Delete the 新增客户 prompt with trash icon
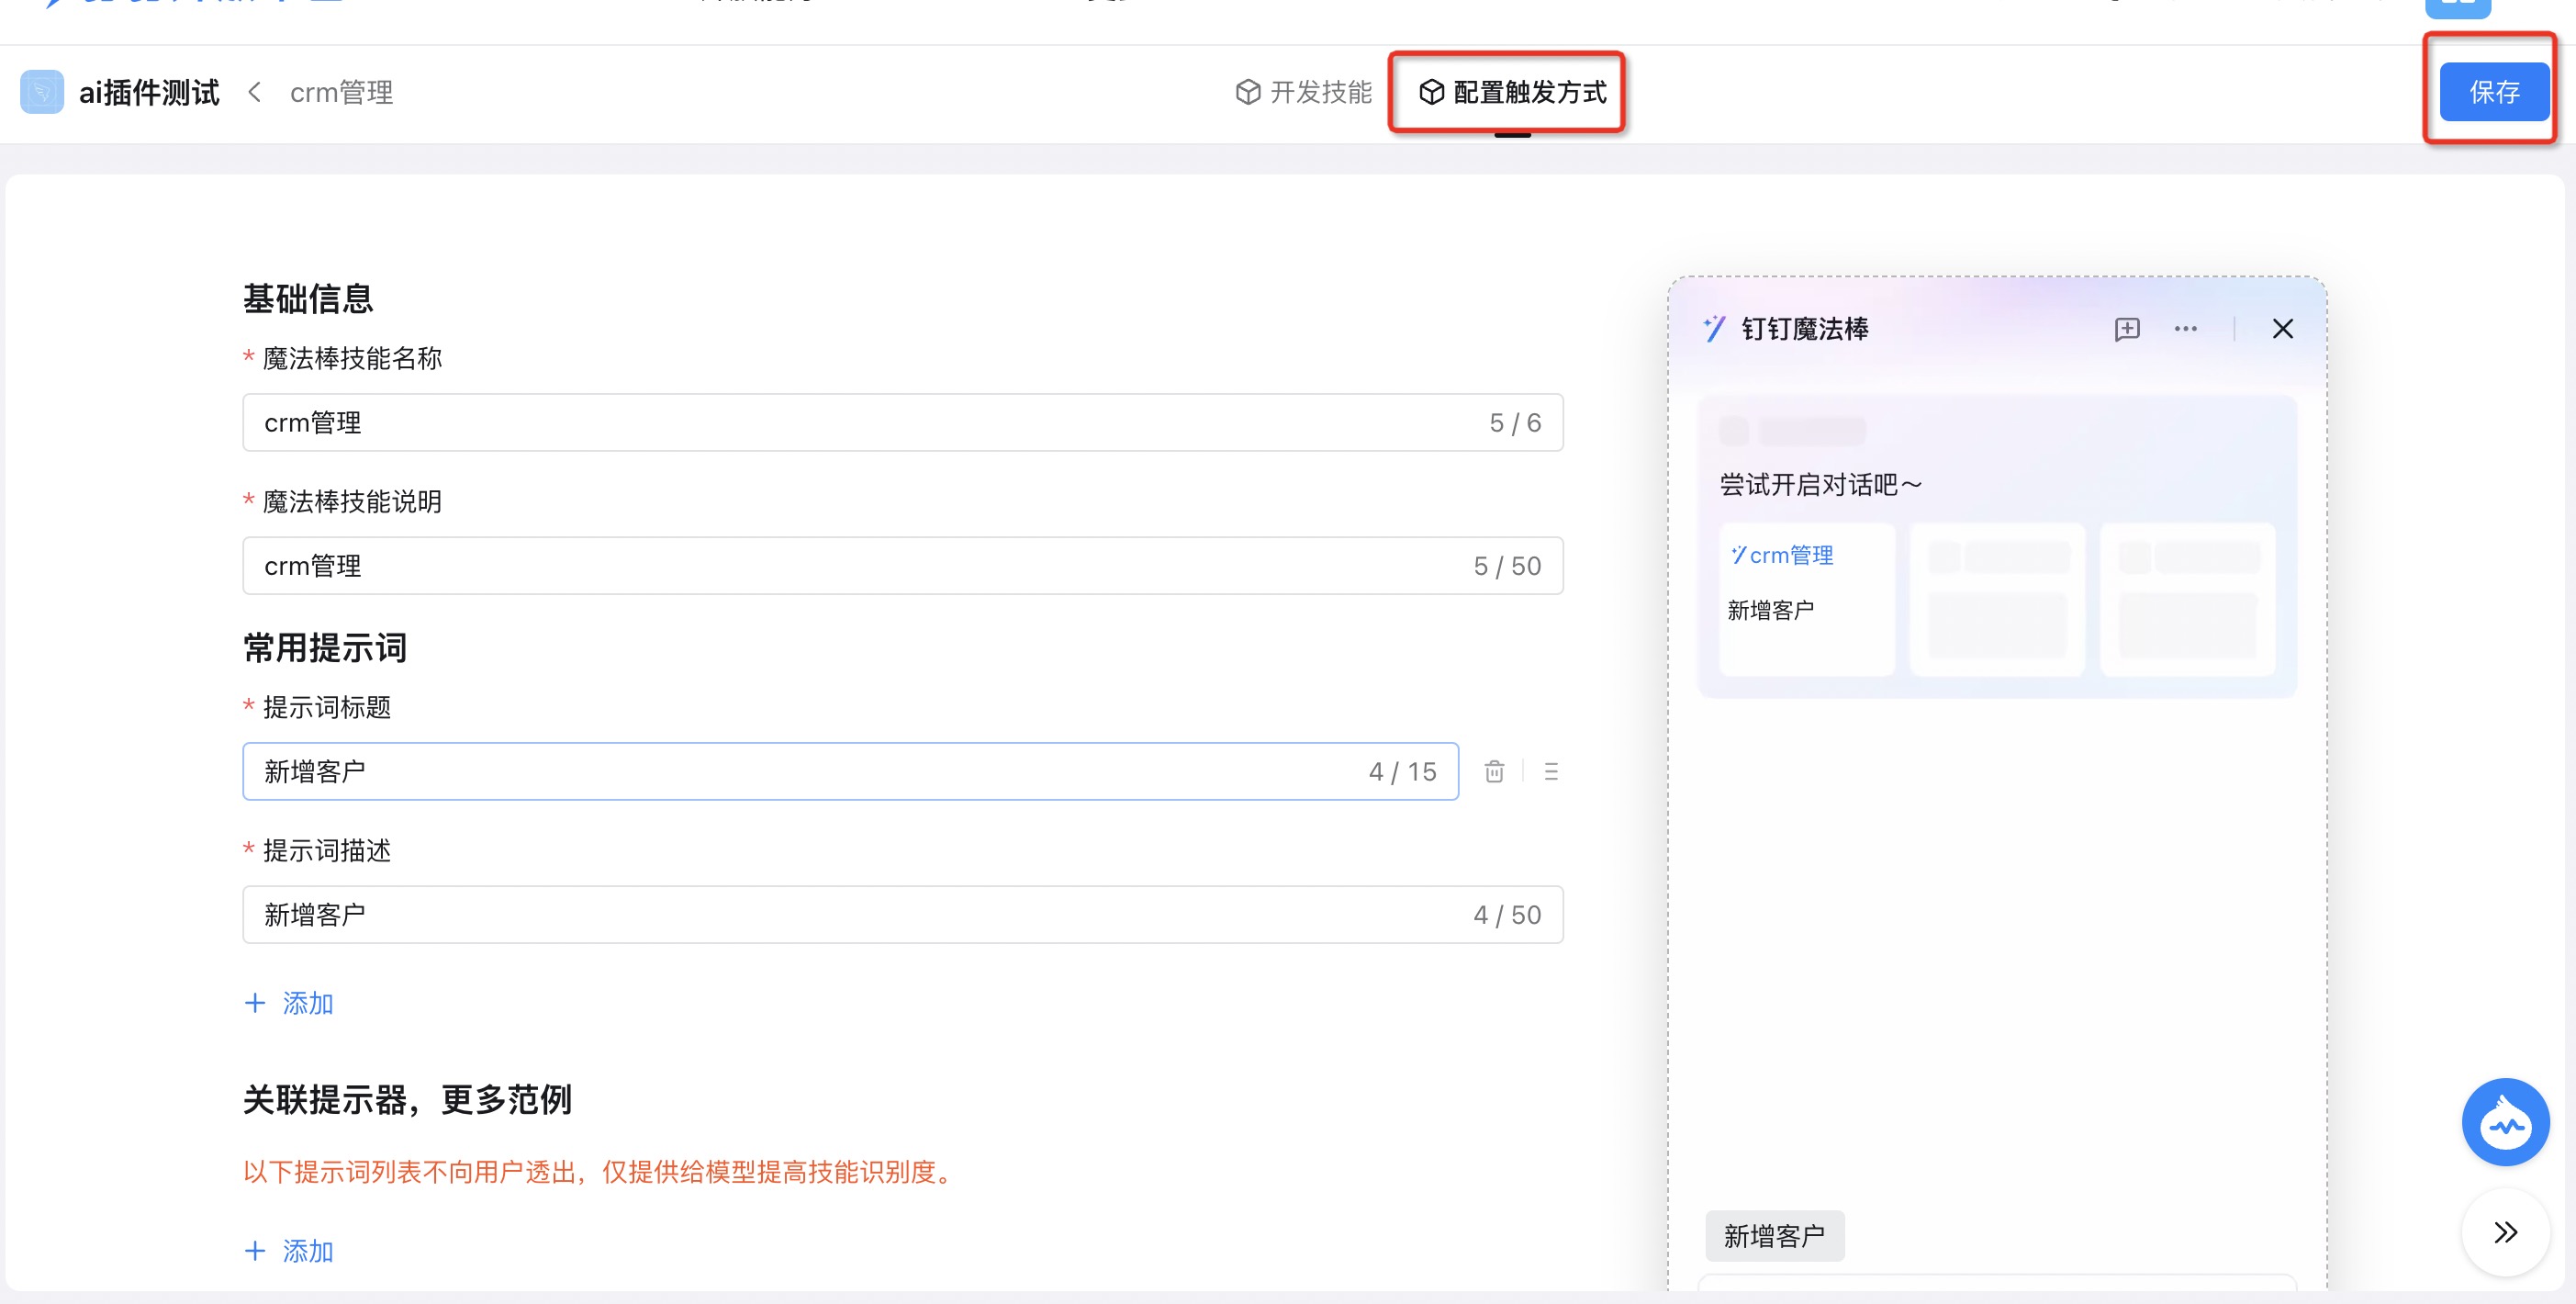Image resolution: width=2576 pixels, height=1304 pixels. 1494,771
